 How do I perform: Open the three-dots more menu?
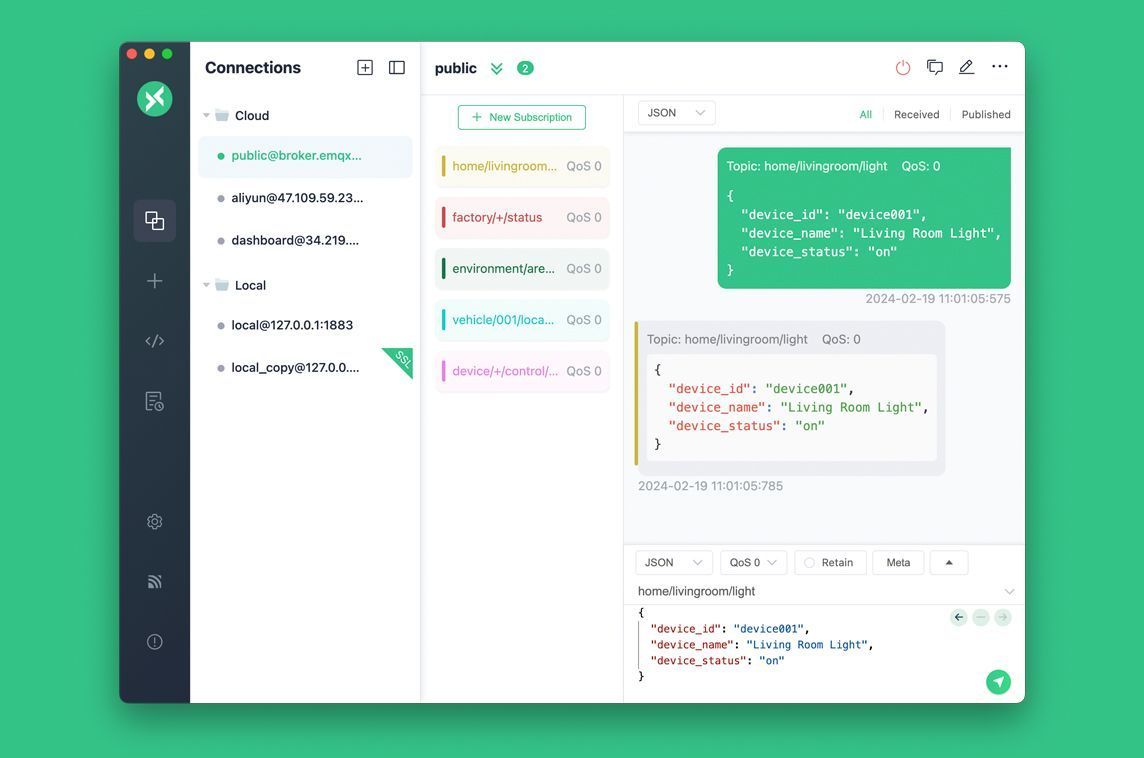pyautogui.click(x=1000, y=66)
